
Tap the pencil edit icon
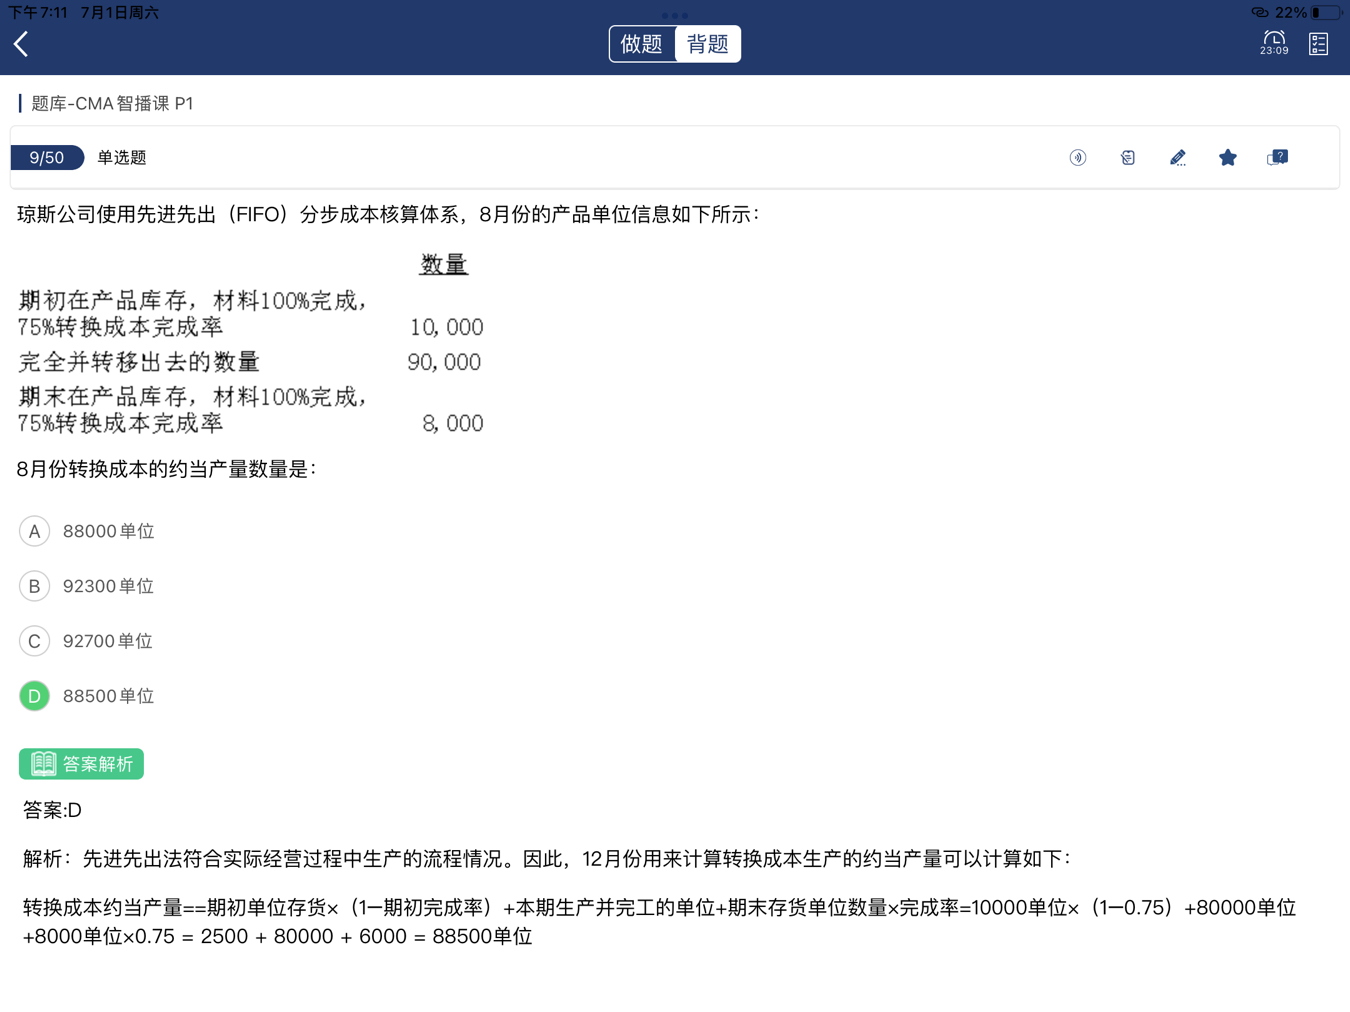pos(1177,158)
